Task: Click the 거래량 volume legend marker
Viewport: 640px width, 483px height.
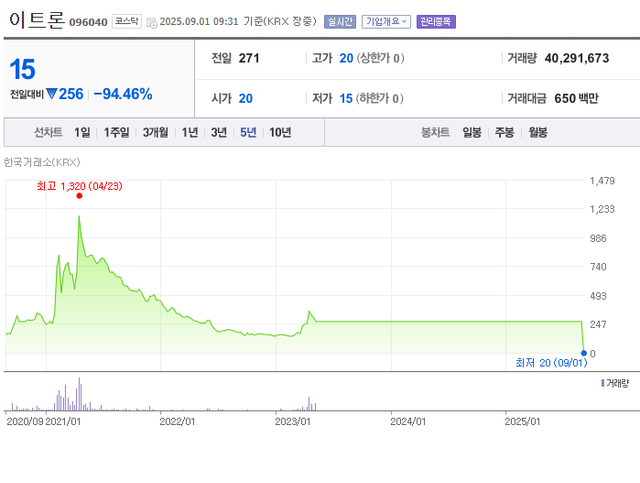Action: [602, 383]
